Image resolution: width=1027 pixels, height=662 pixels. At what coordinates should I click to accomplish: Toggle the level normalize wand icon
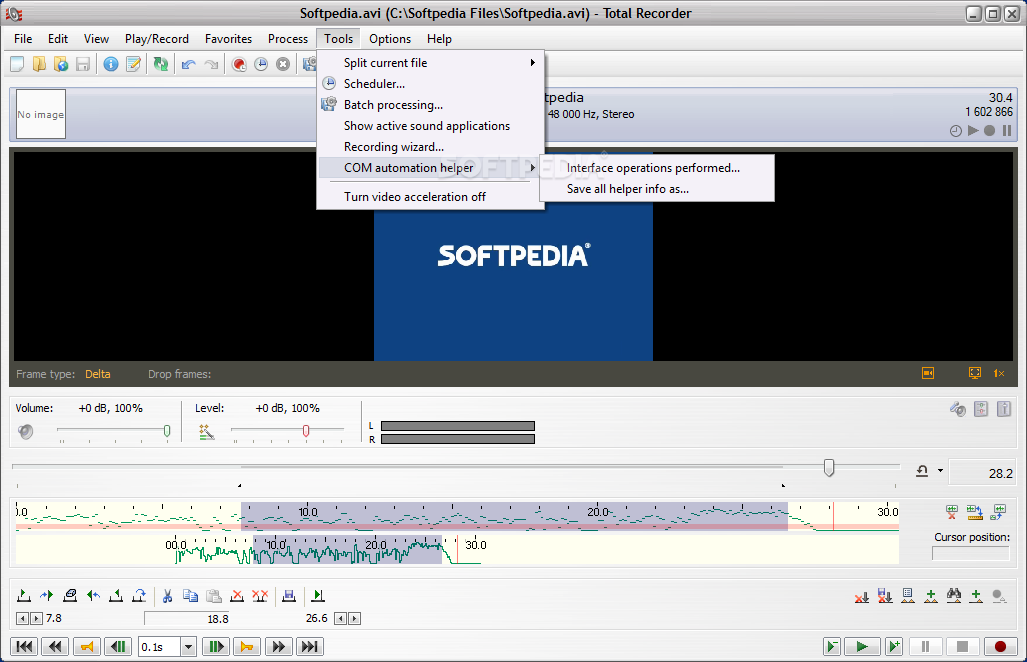[206, 432]
